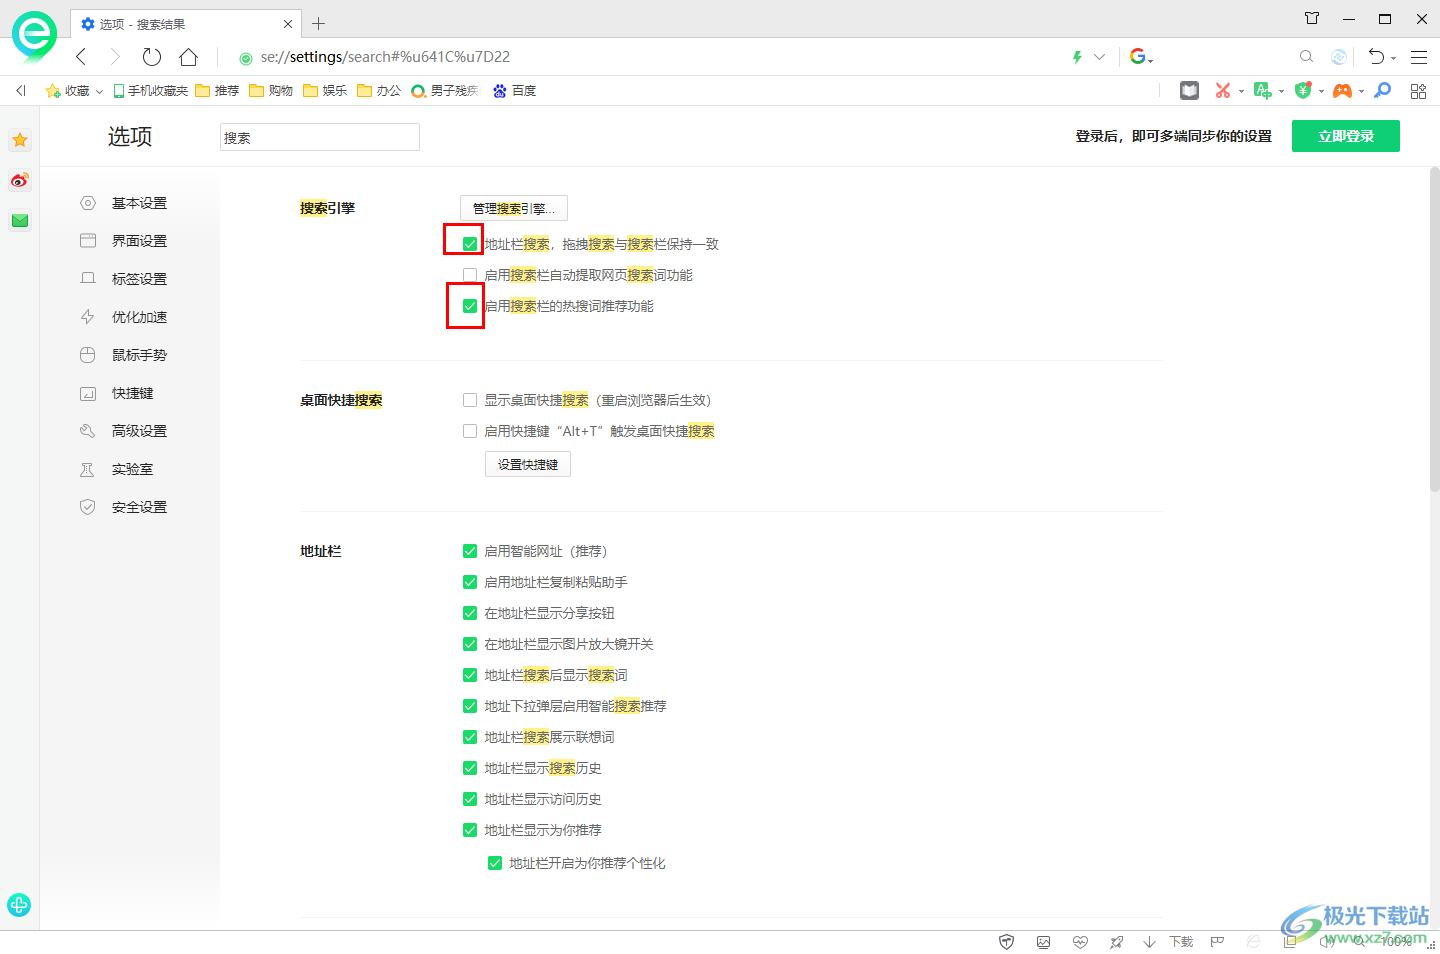This screenshot has width=1440, height=954.
Task: Open the 手机收藏夹 bookmark folder
Action: pyautogui.click(x=150, y=91)
